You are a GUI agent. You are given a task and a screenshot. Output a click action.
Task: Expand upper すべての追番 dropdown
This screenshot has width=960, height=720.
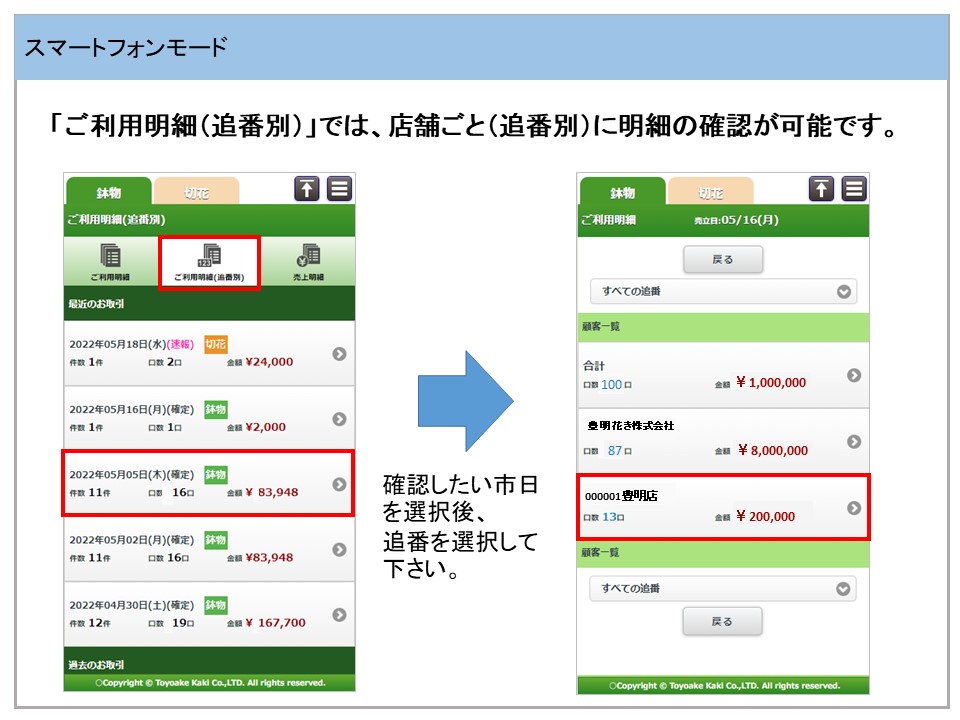point(722,292)
